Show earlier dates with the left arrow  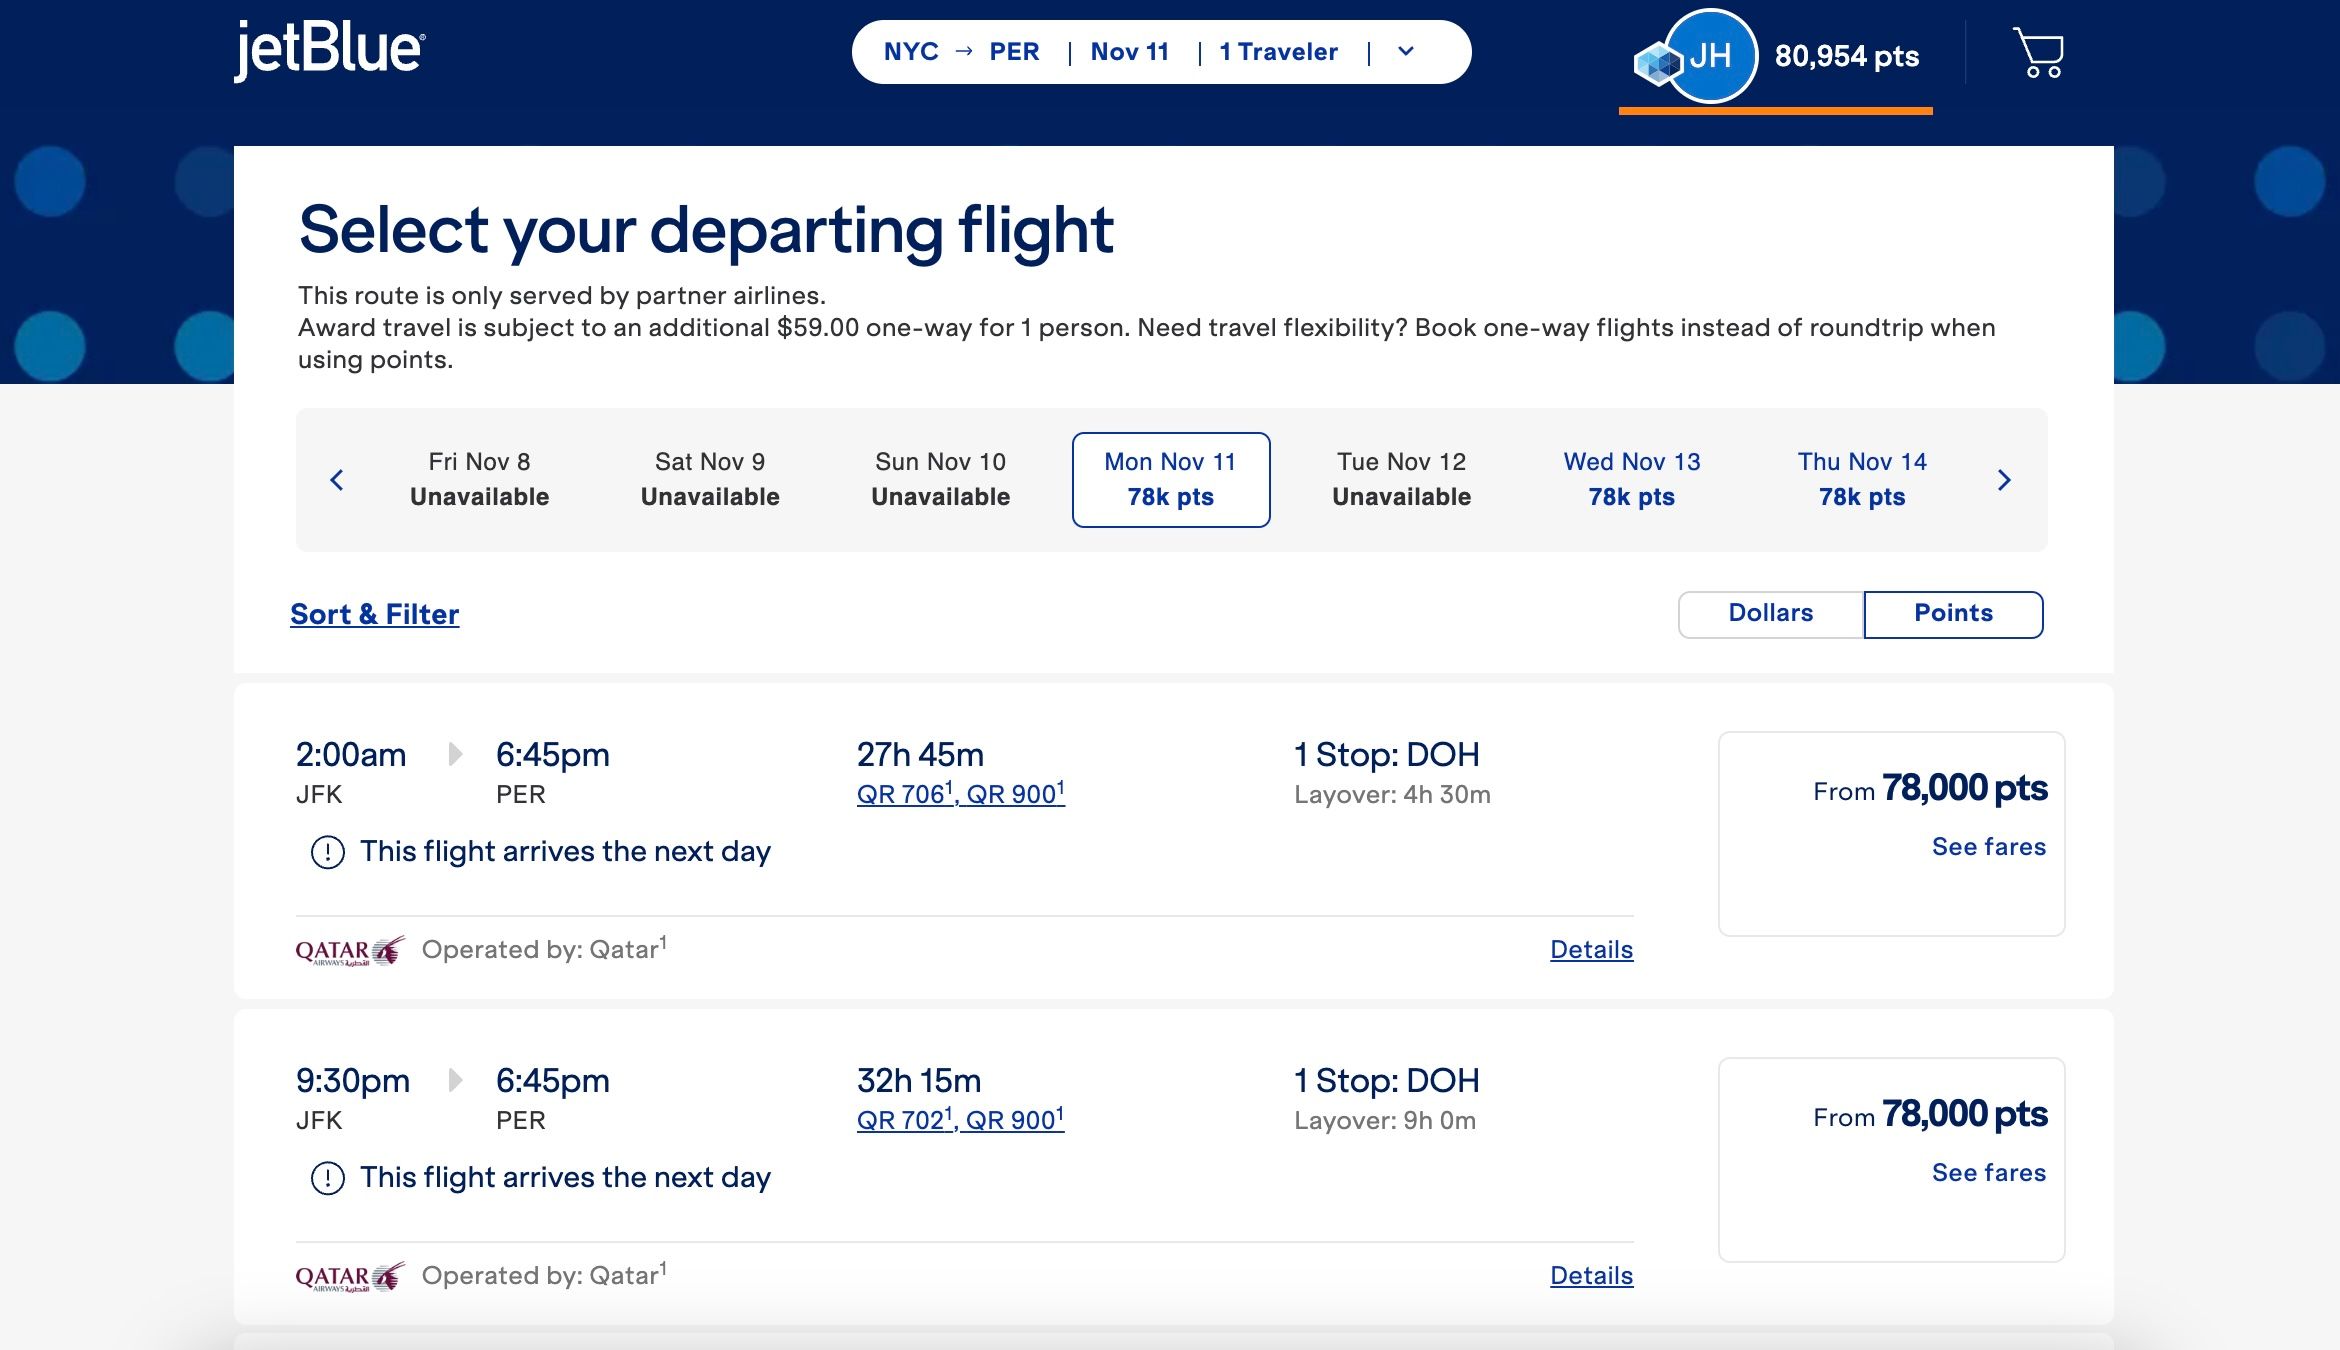[x=337, y=480]
